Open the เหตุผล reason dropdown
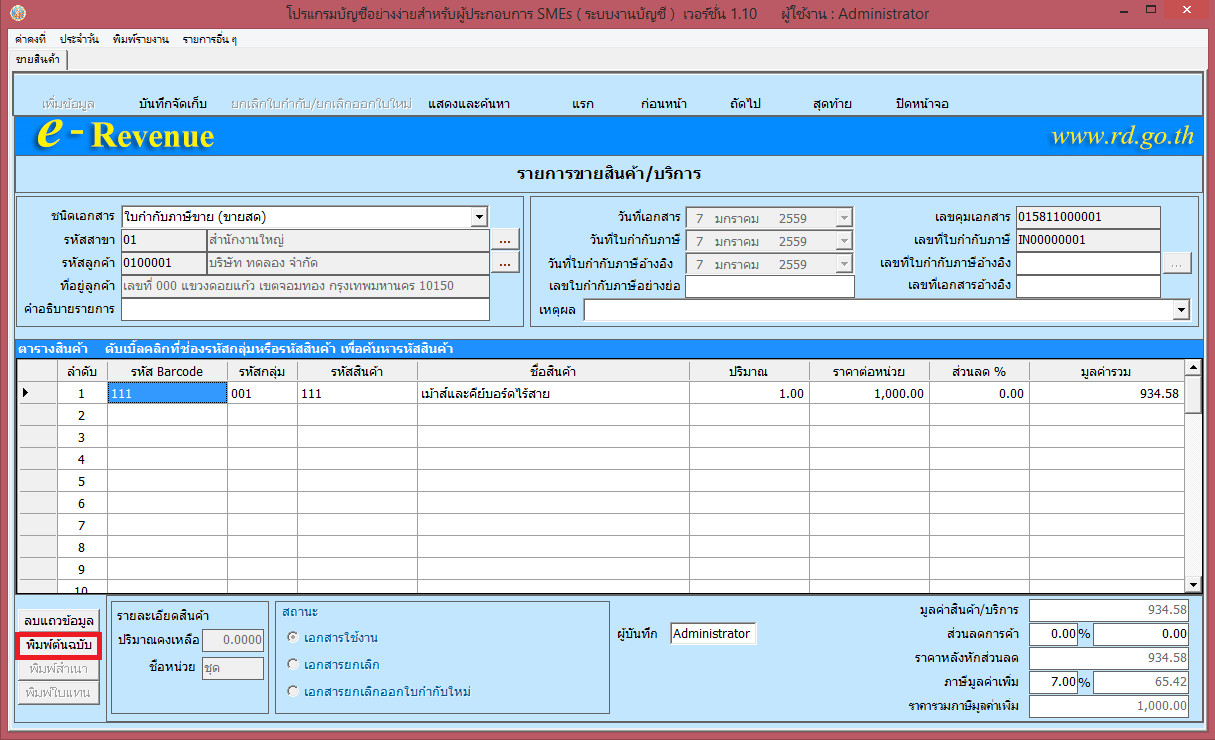 point(1182,311)
